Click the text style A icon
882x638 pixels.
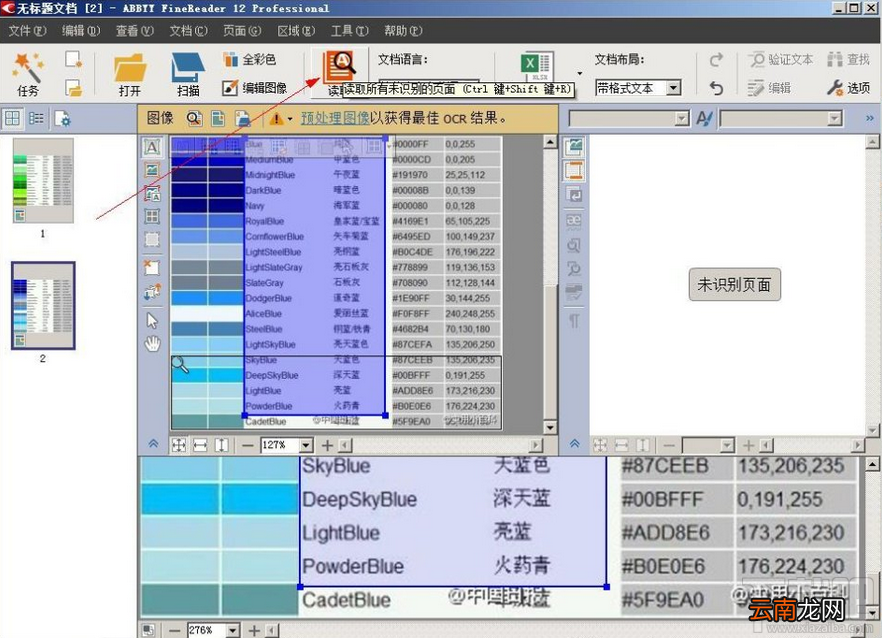704,118
